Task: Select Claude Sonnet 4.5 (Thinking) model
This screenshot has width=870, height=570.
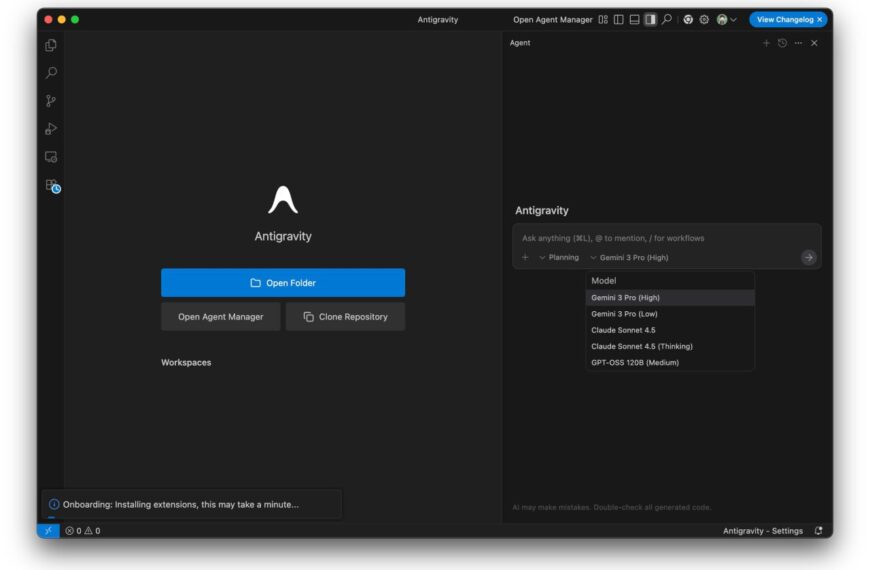Action: (670, 346)
